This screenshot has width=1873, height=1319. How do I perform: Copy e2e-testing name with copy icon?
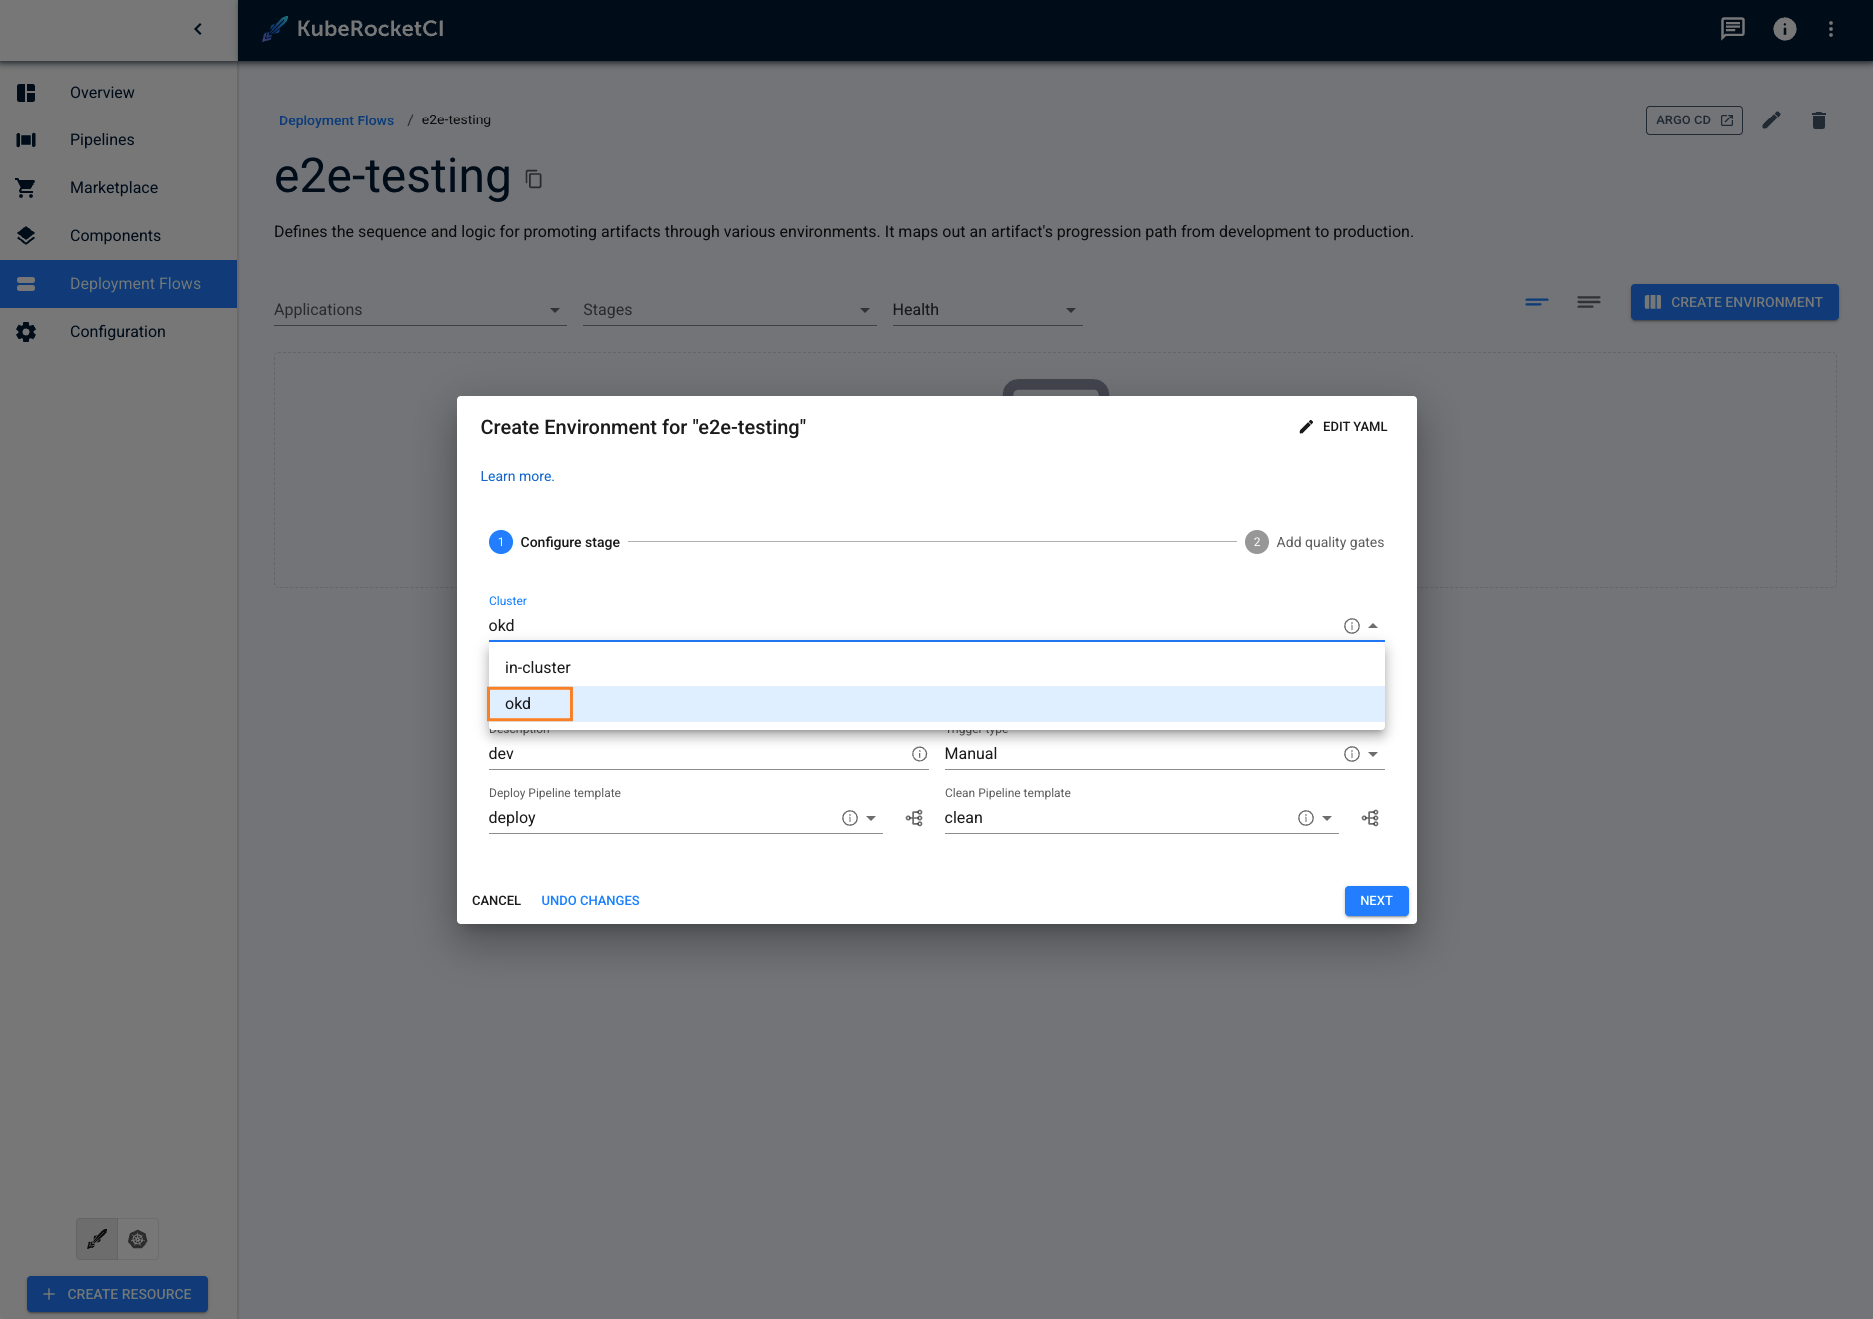pos(534,179)
